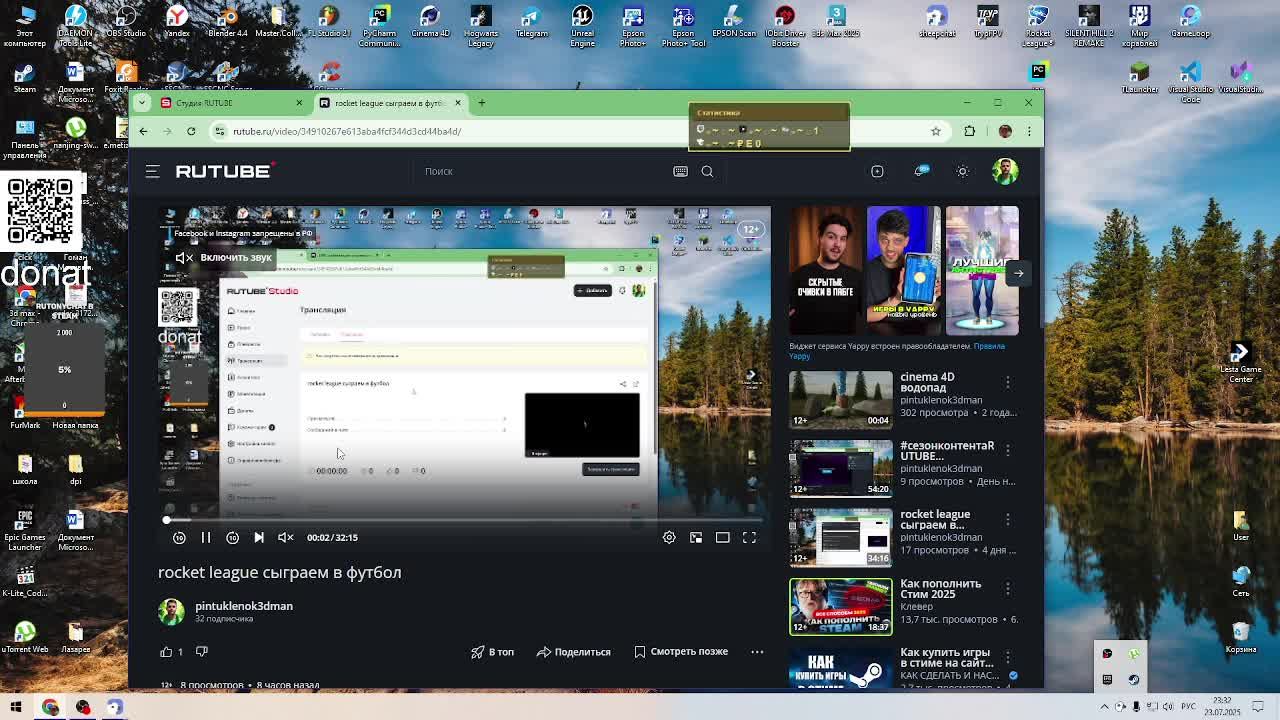Go back in the browser
Screen dimensions: 1280x720
[143, 131]
